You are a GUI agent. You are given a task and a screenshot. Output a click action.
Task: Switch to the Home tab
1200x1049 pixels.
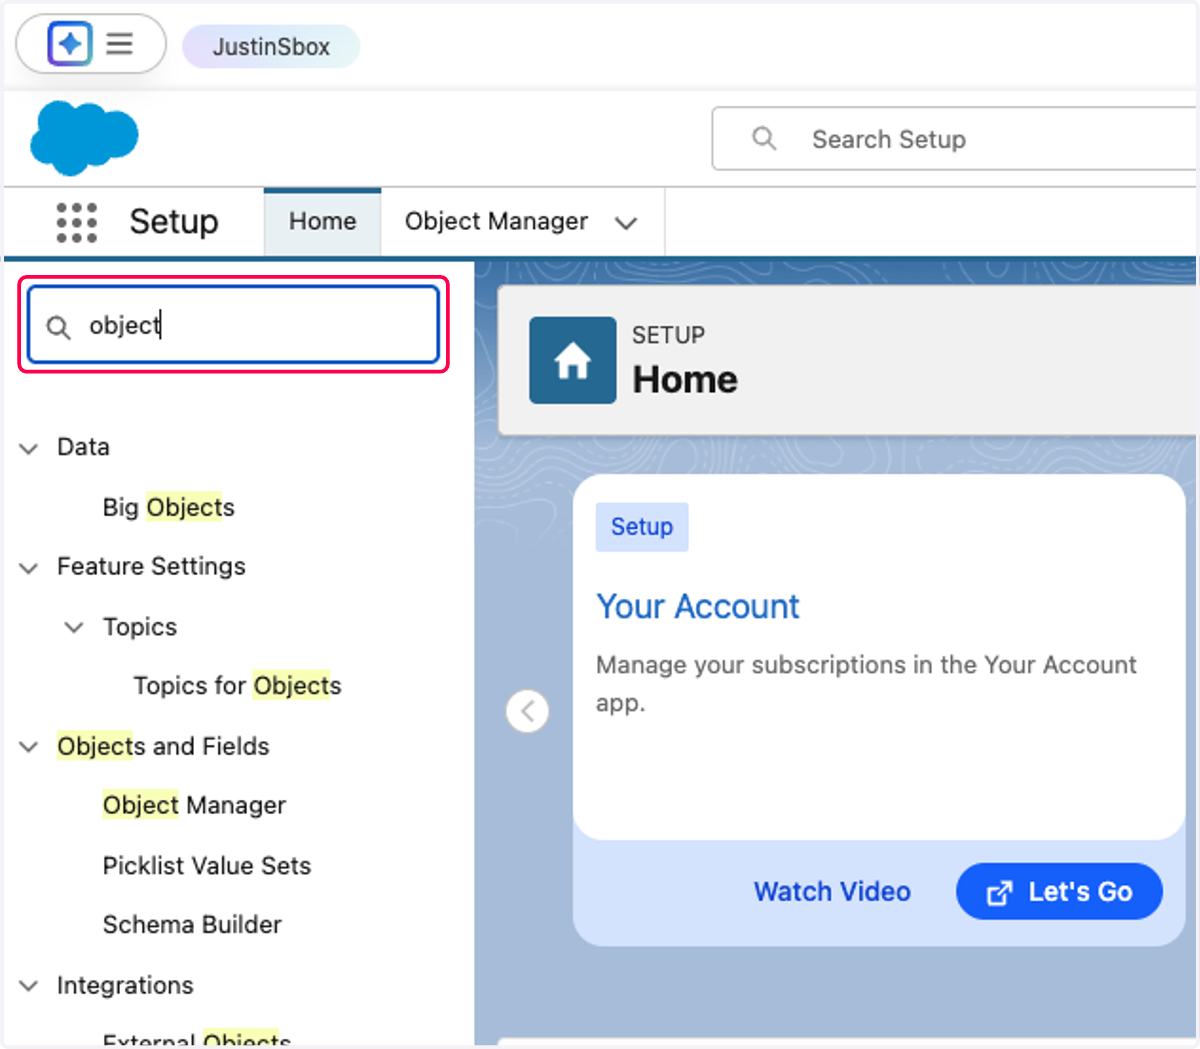click(322, 221)
